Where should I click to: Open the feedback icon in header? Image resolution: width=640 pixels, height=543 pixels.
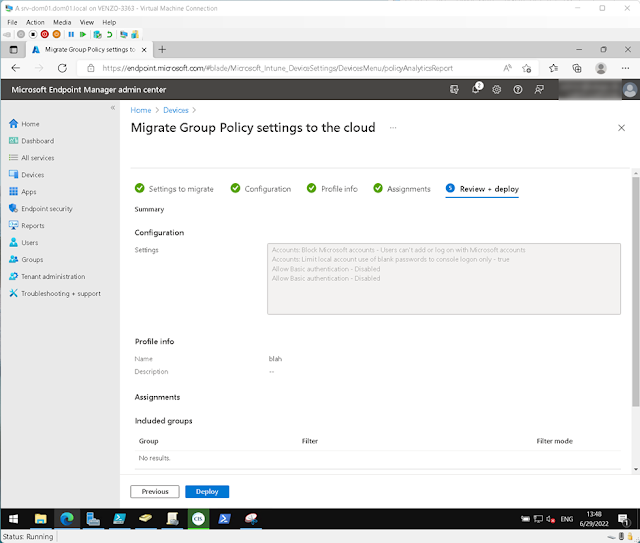click(x=539, y=89)
